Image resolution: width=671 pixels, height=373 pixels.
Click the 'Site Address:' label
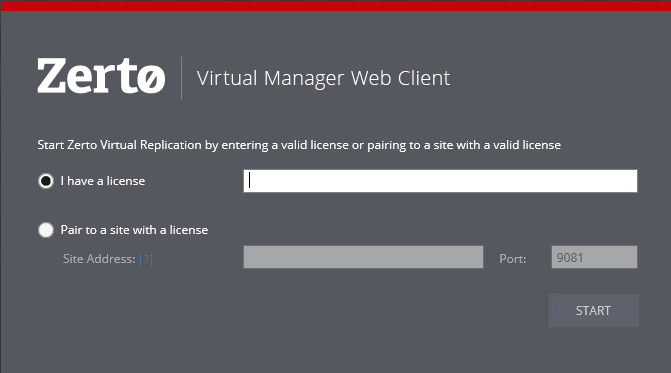[x=99, y=259]
